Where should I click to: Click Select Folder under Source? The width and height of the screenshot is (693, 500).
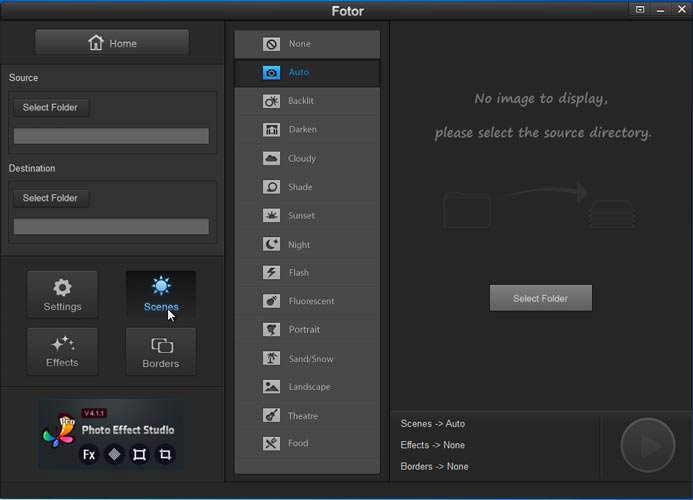tap(51, 108)
